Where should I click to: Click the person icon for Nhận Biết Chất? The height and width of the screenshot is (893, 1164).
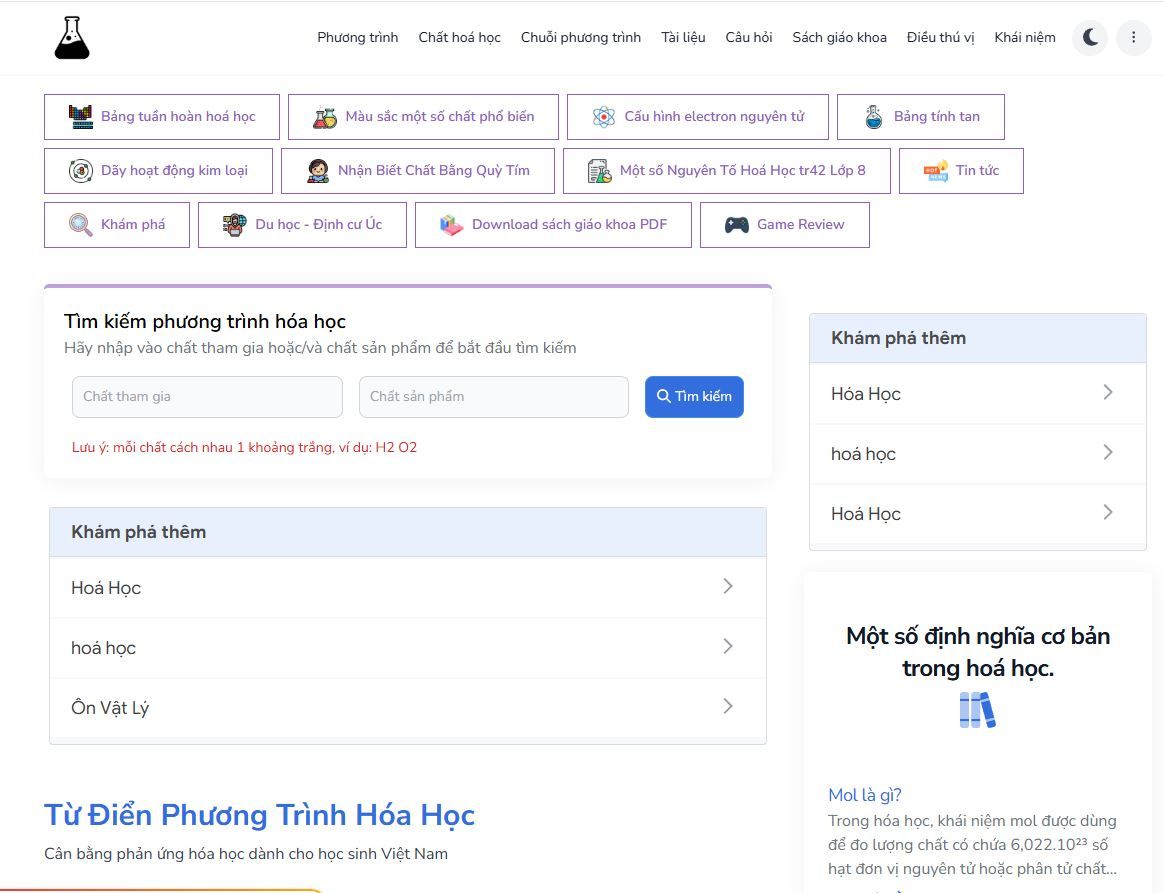coord(318,171)
